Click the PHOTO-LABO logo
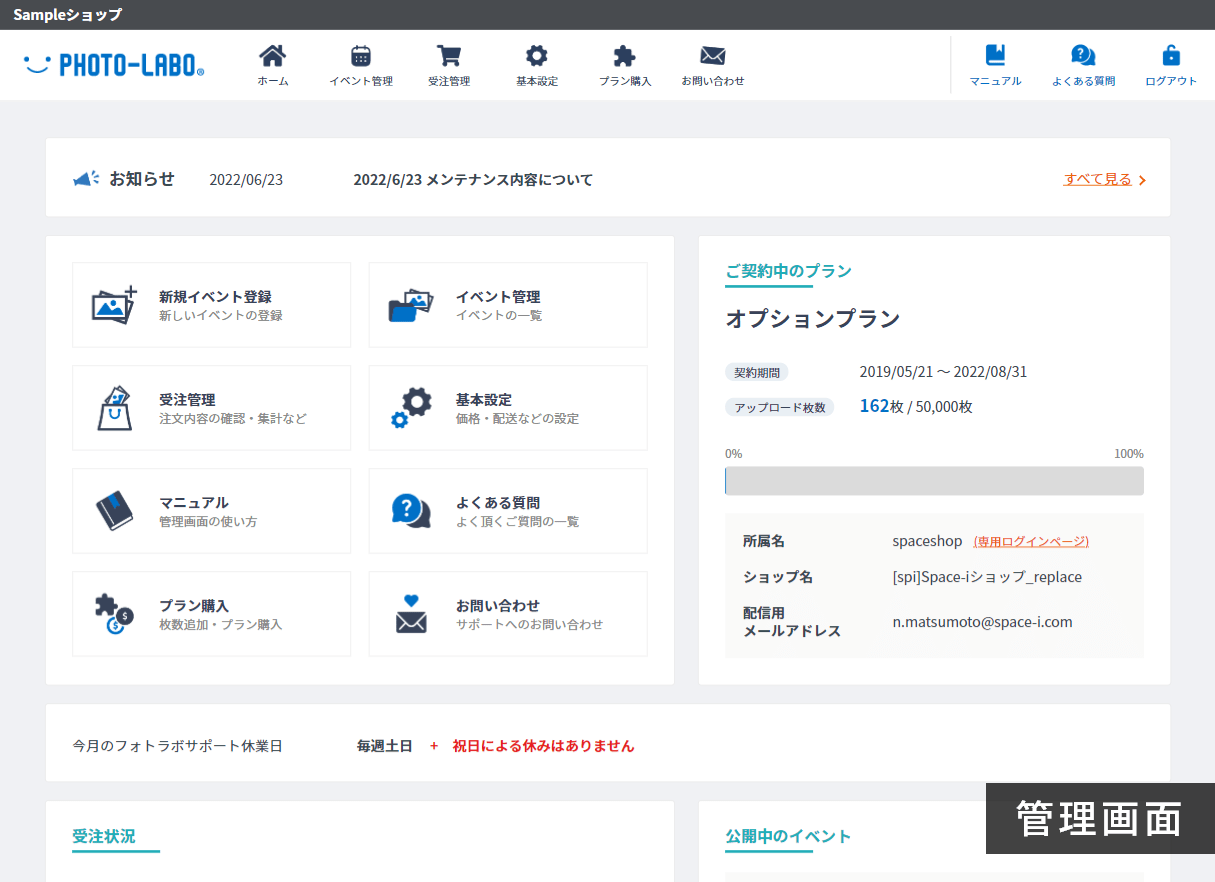Image resolution: width=1215 pixels, height=882 pixels. tap(114, 65)
